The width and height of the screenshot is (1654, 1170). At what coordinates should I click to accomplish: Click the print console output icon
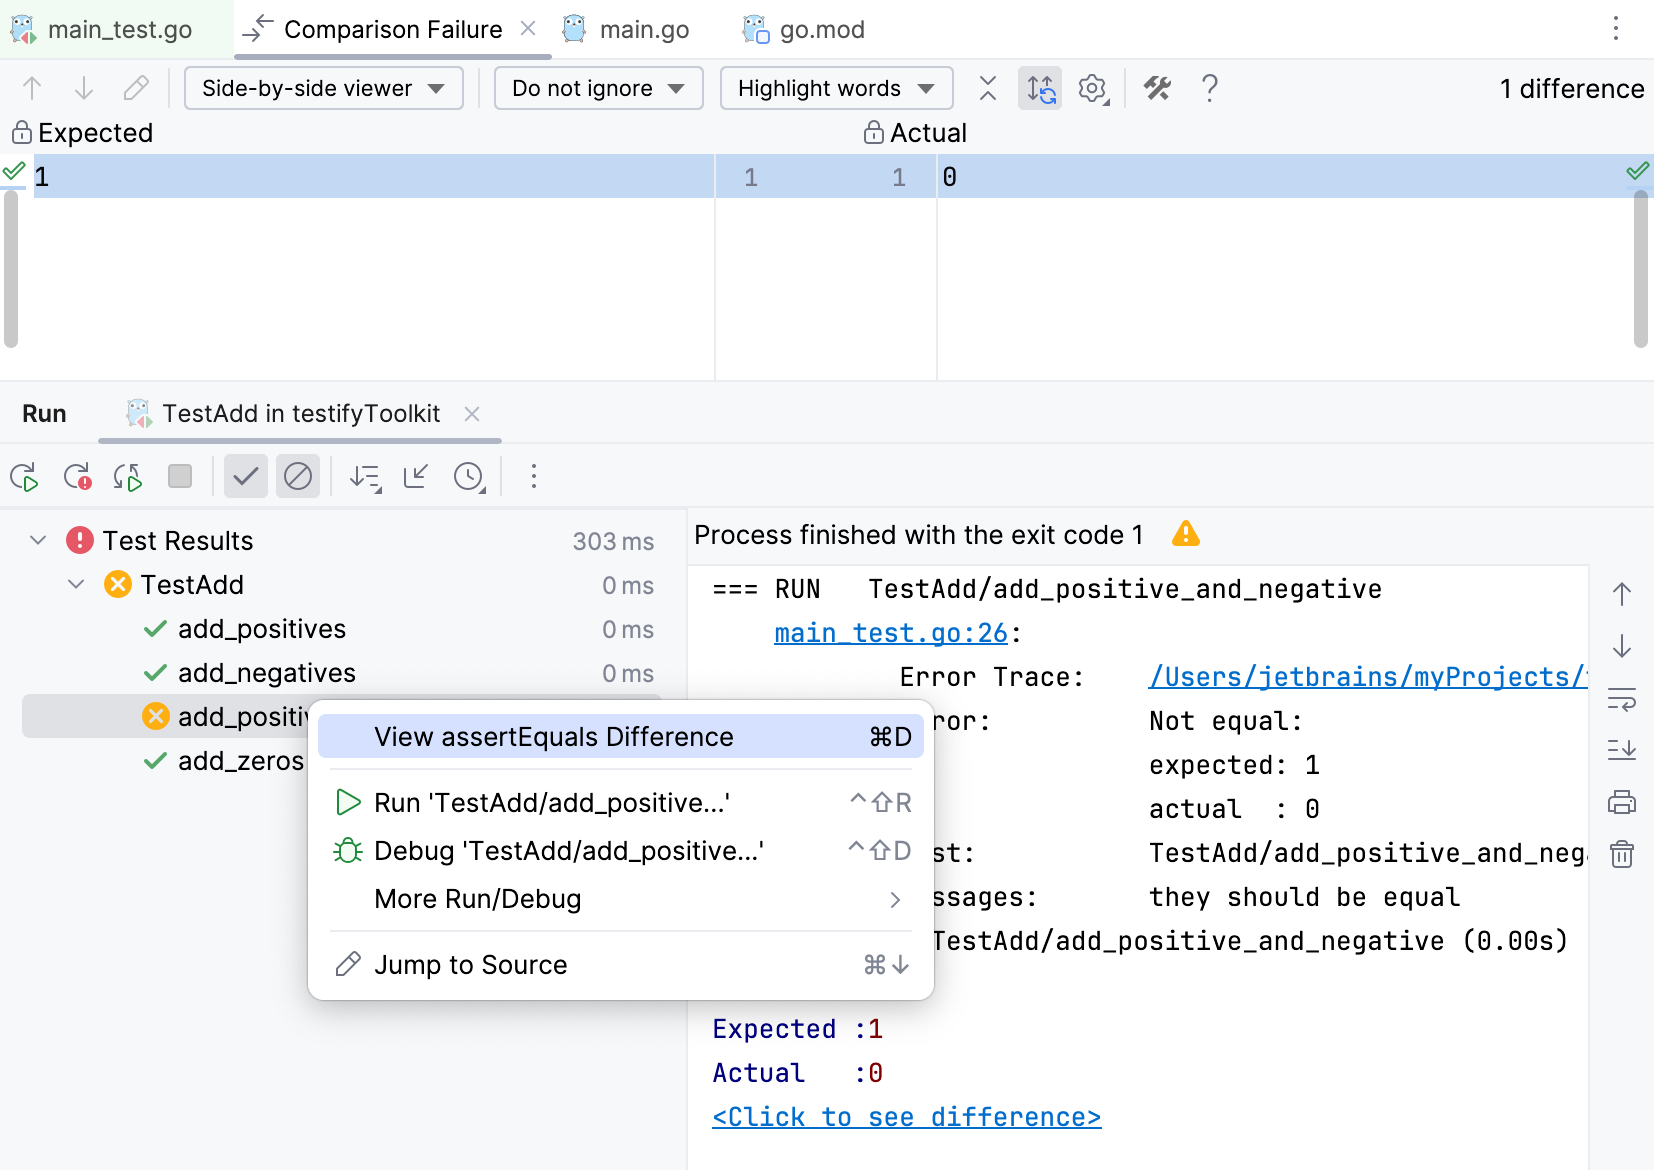pos(1621,802)
